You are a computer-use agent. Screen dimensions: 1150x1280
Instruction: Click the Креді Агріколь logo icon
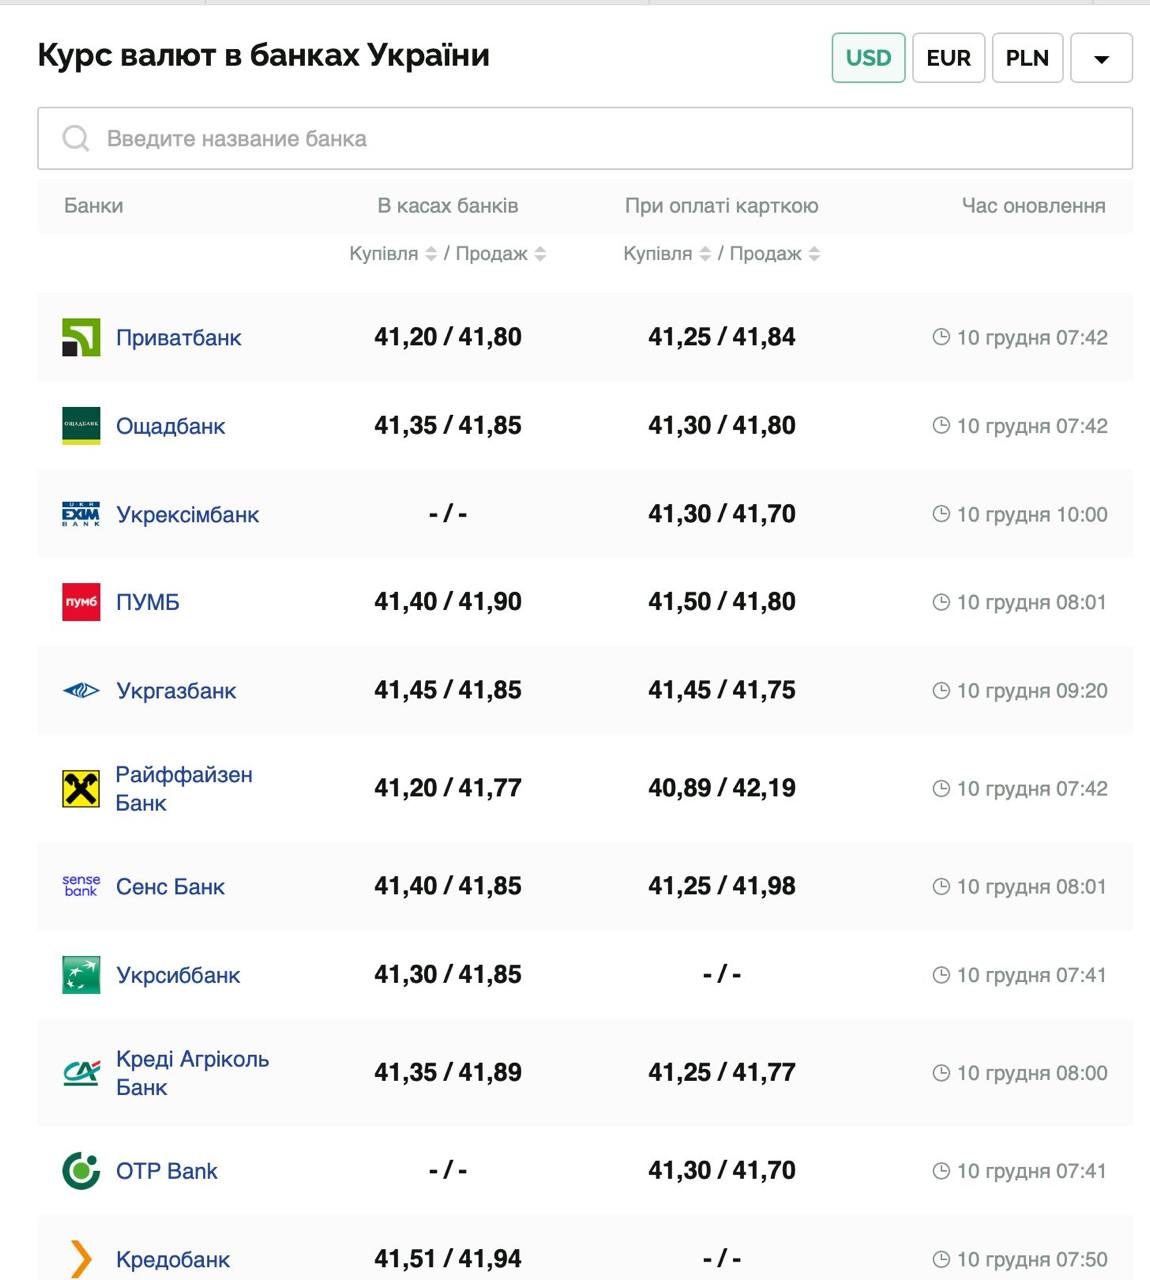tap(81, 1073)
